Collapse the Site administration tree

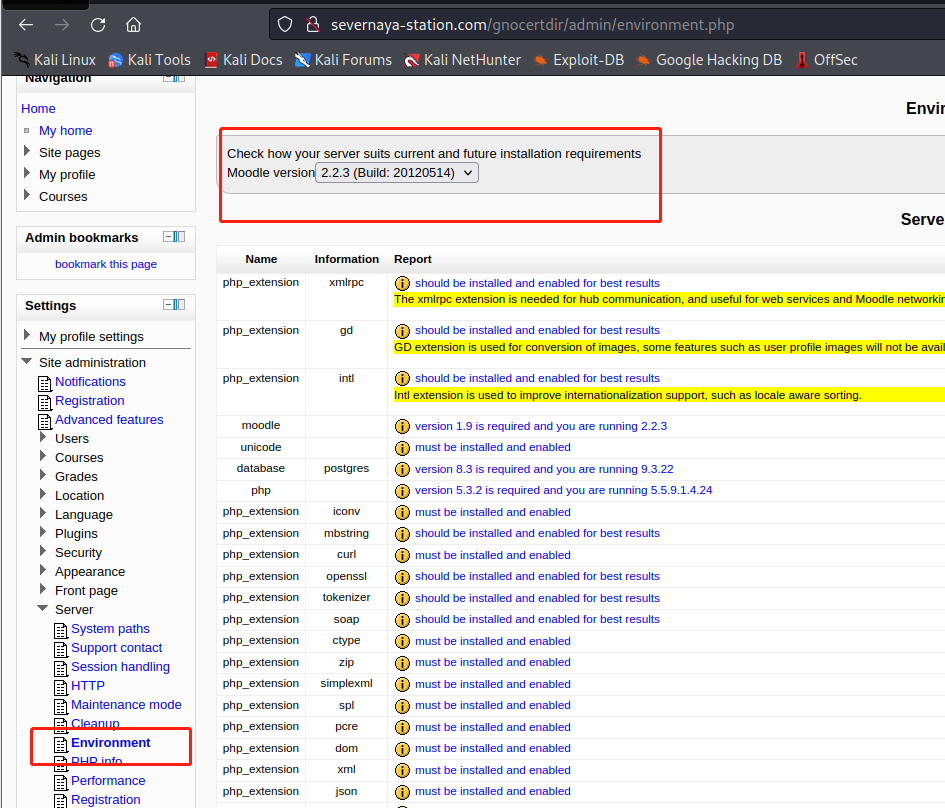(x=27, y=362)
